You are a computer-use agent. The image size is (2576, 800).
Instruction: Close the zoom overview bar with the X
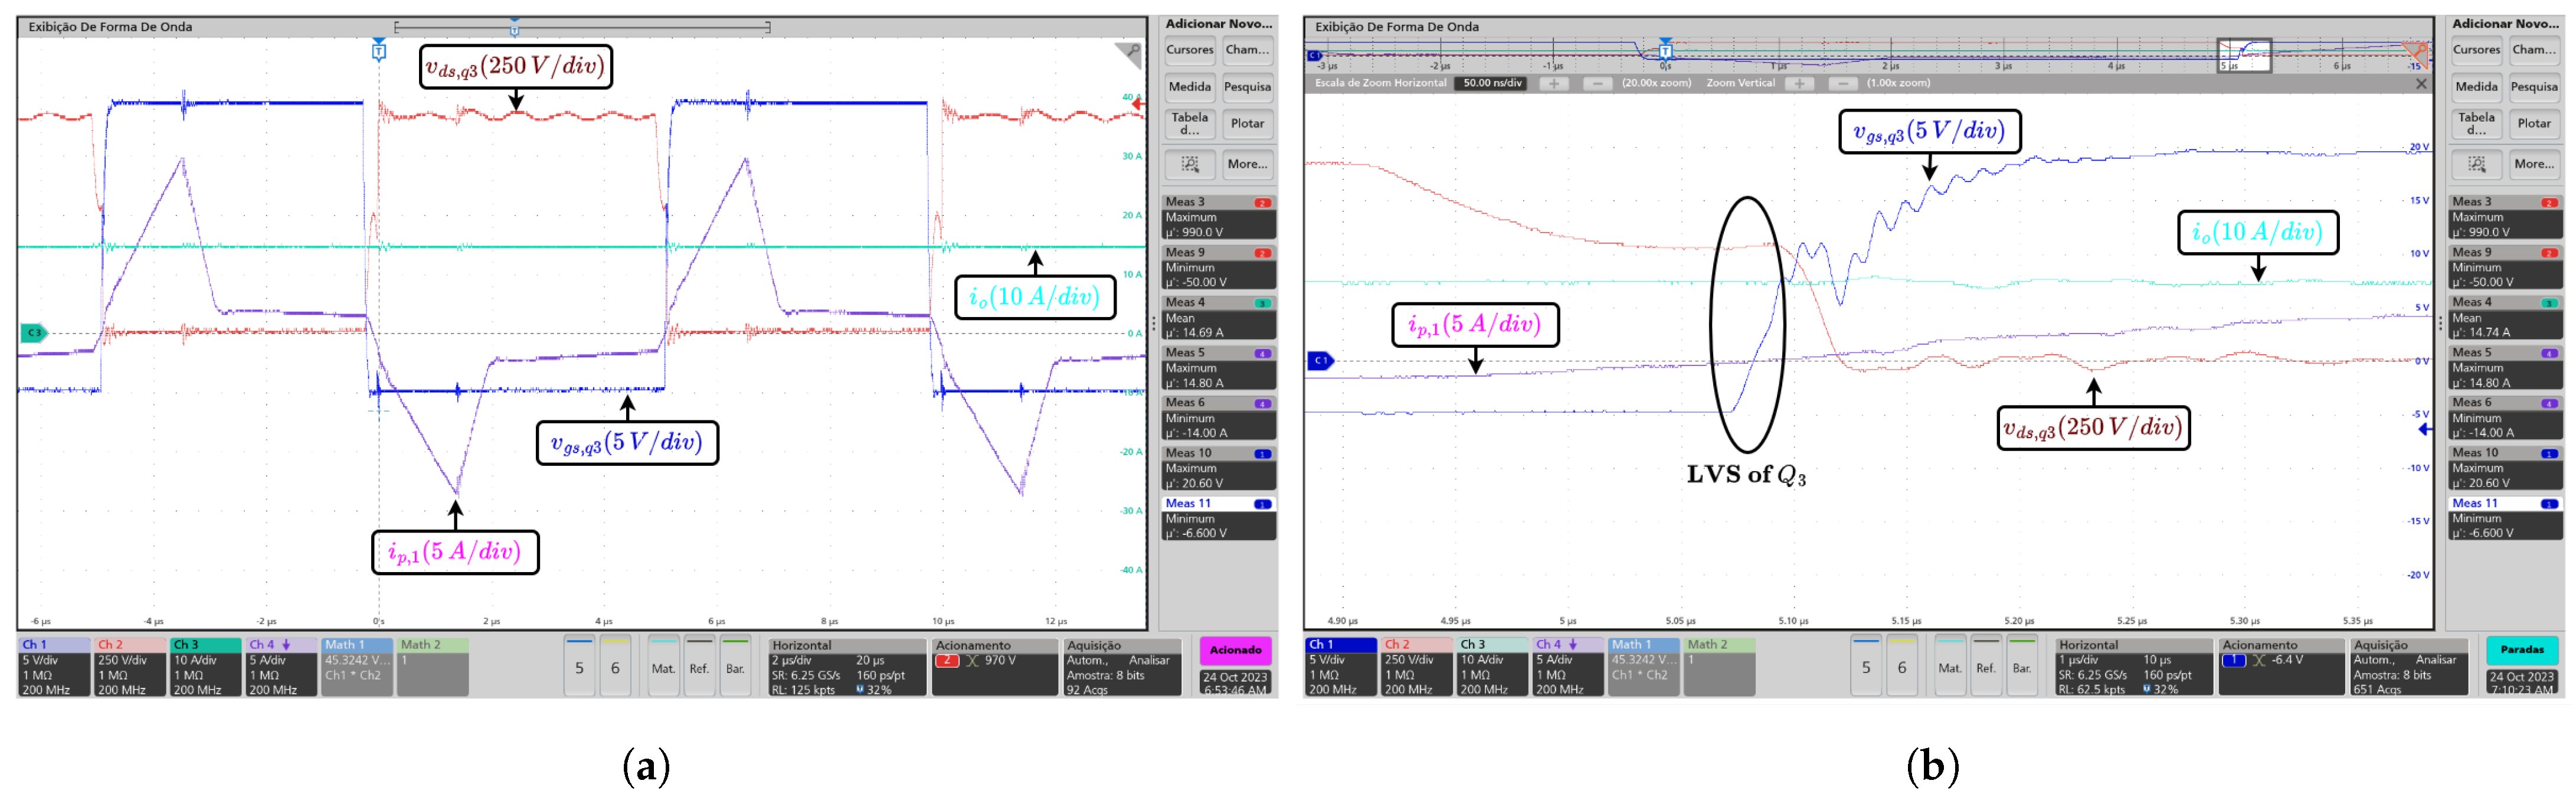(2421, 84)
